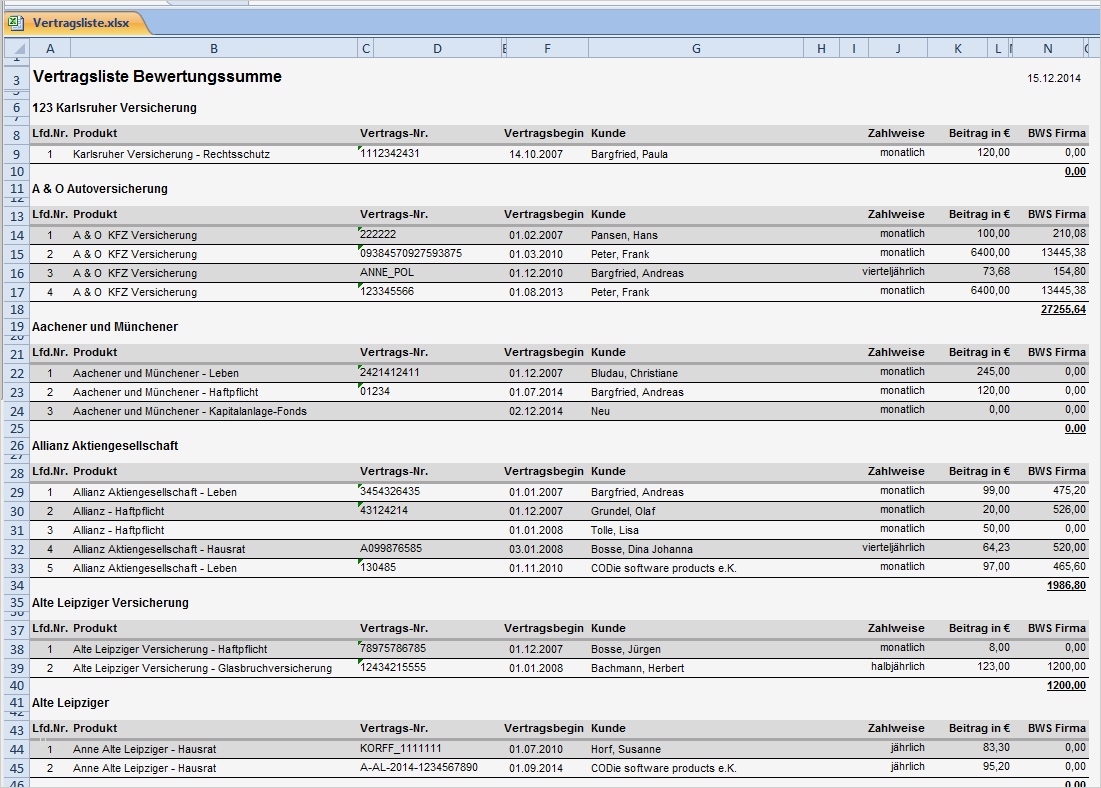The image size is (1101, 788).
Task: Click product 'Aachener und Münchener - Kapitalanlage-Fonds'
Action: point(190,412)
